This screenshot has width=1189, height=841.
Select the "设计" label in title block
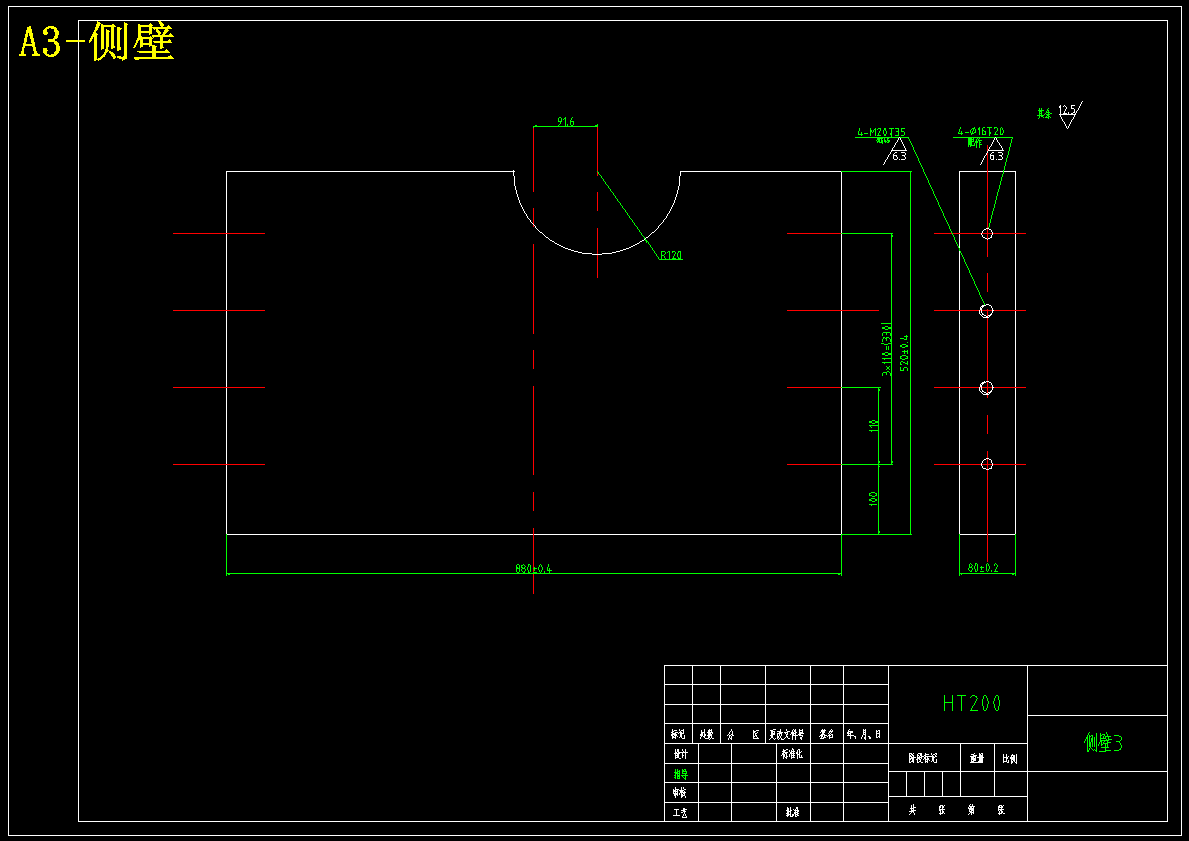pos(680,755)
